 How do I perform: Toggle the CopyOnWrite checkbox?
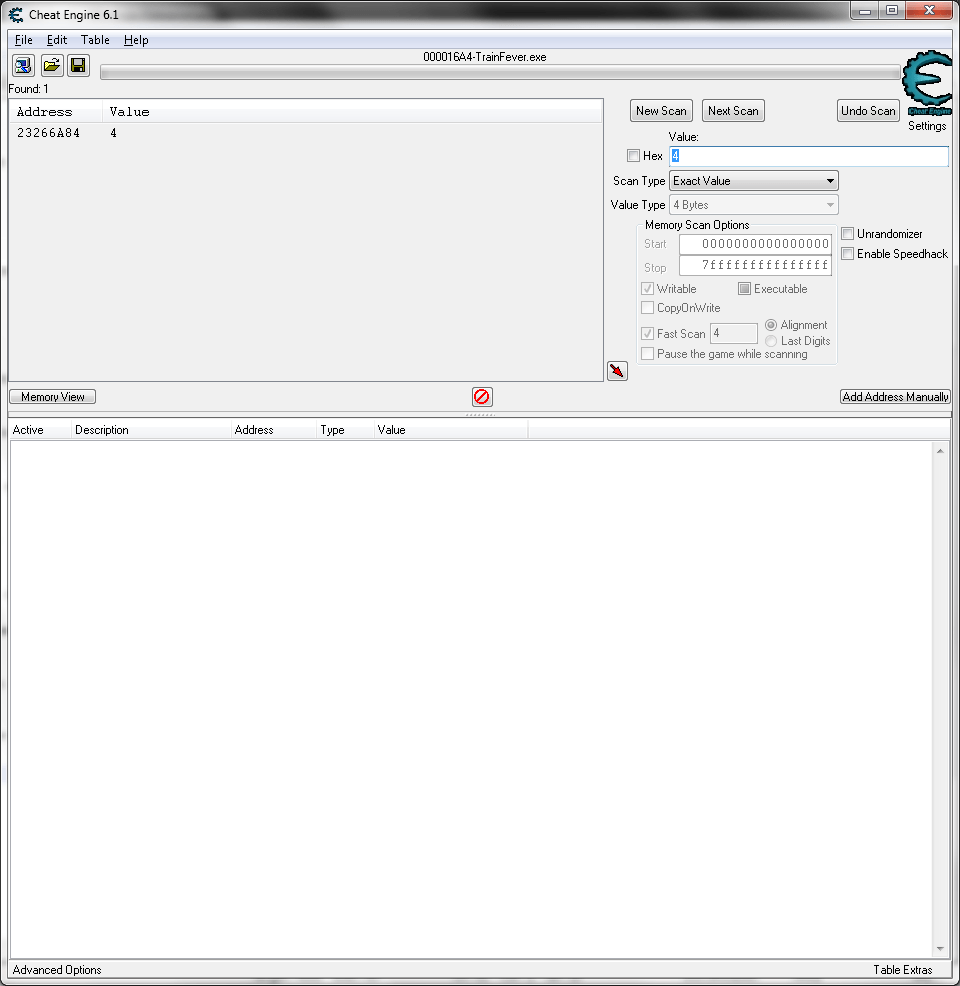648,308
